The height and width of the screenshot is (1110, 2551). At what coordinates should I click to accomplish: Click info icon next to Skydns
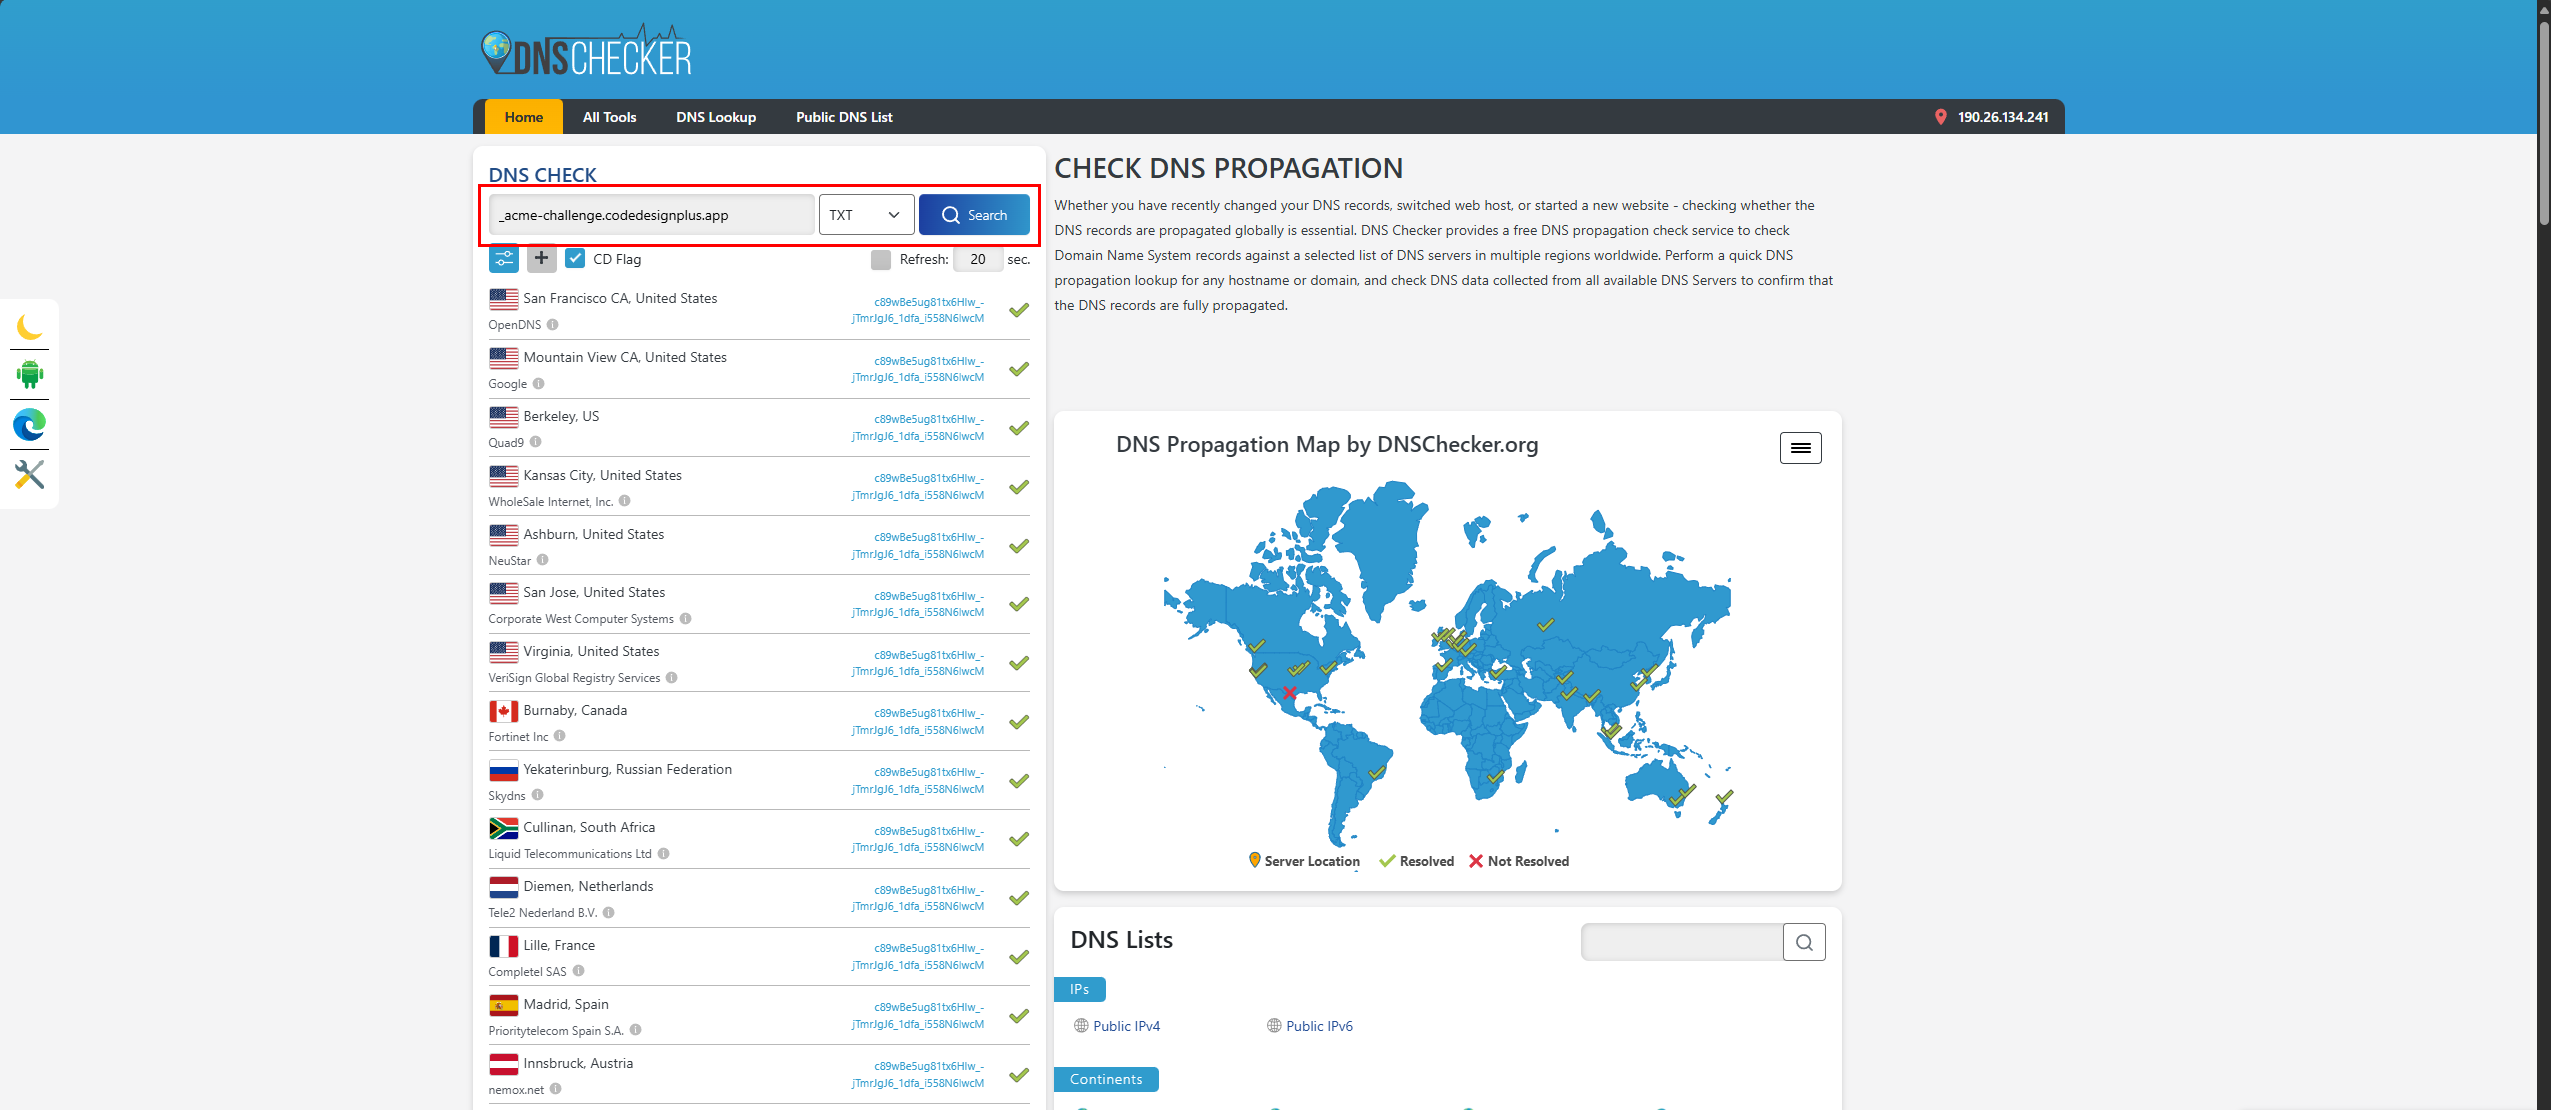coord(537,795)
